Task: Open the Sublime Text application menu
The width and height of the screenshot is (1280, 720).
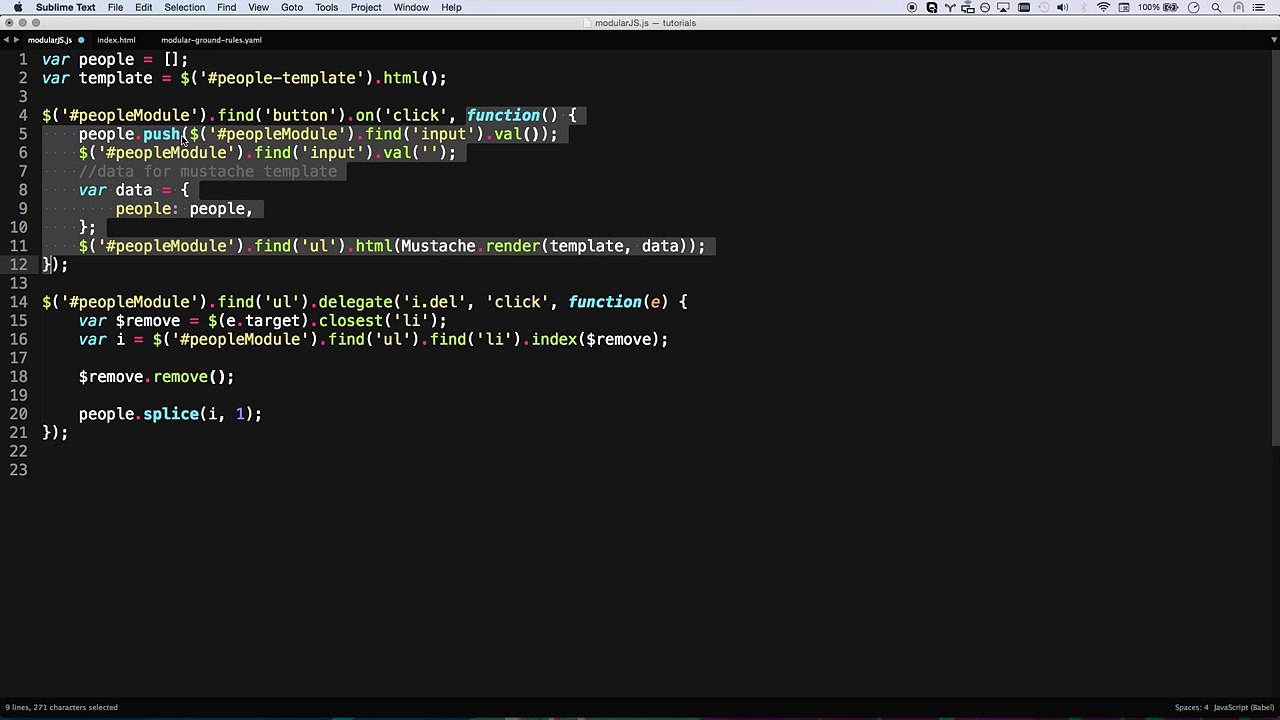Action: click(66, 7)
